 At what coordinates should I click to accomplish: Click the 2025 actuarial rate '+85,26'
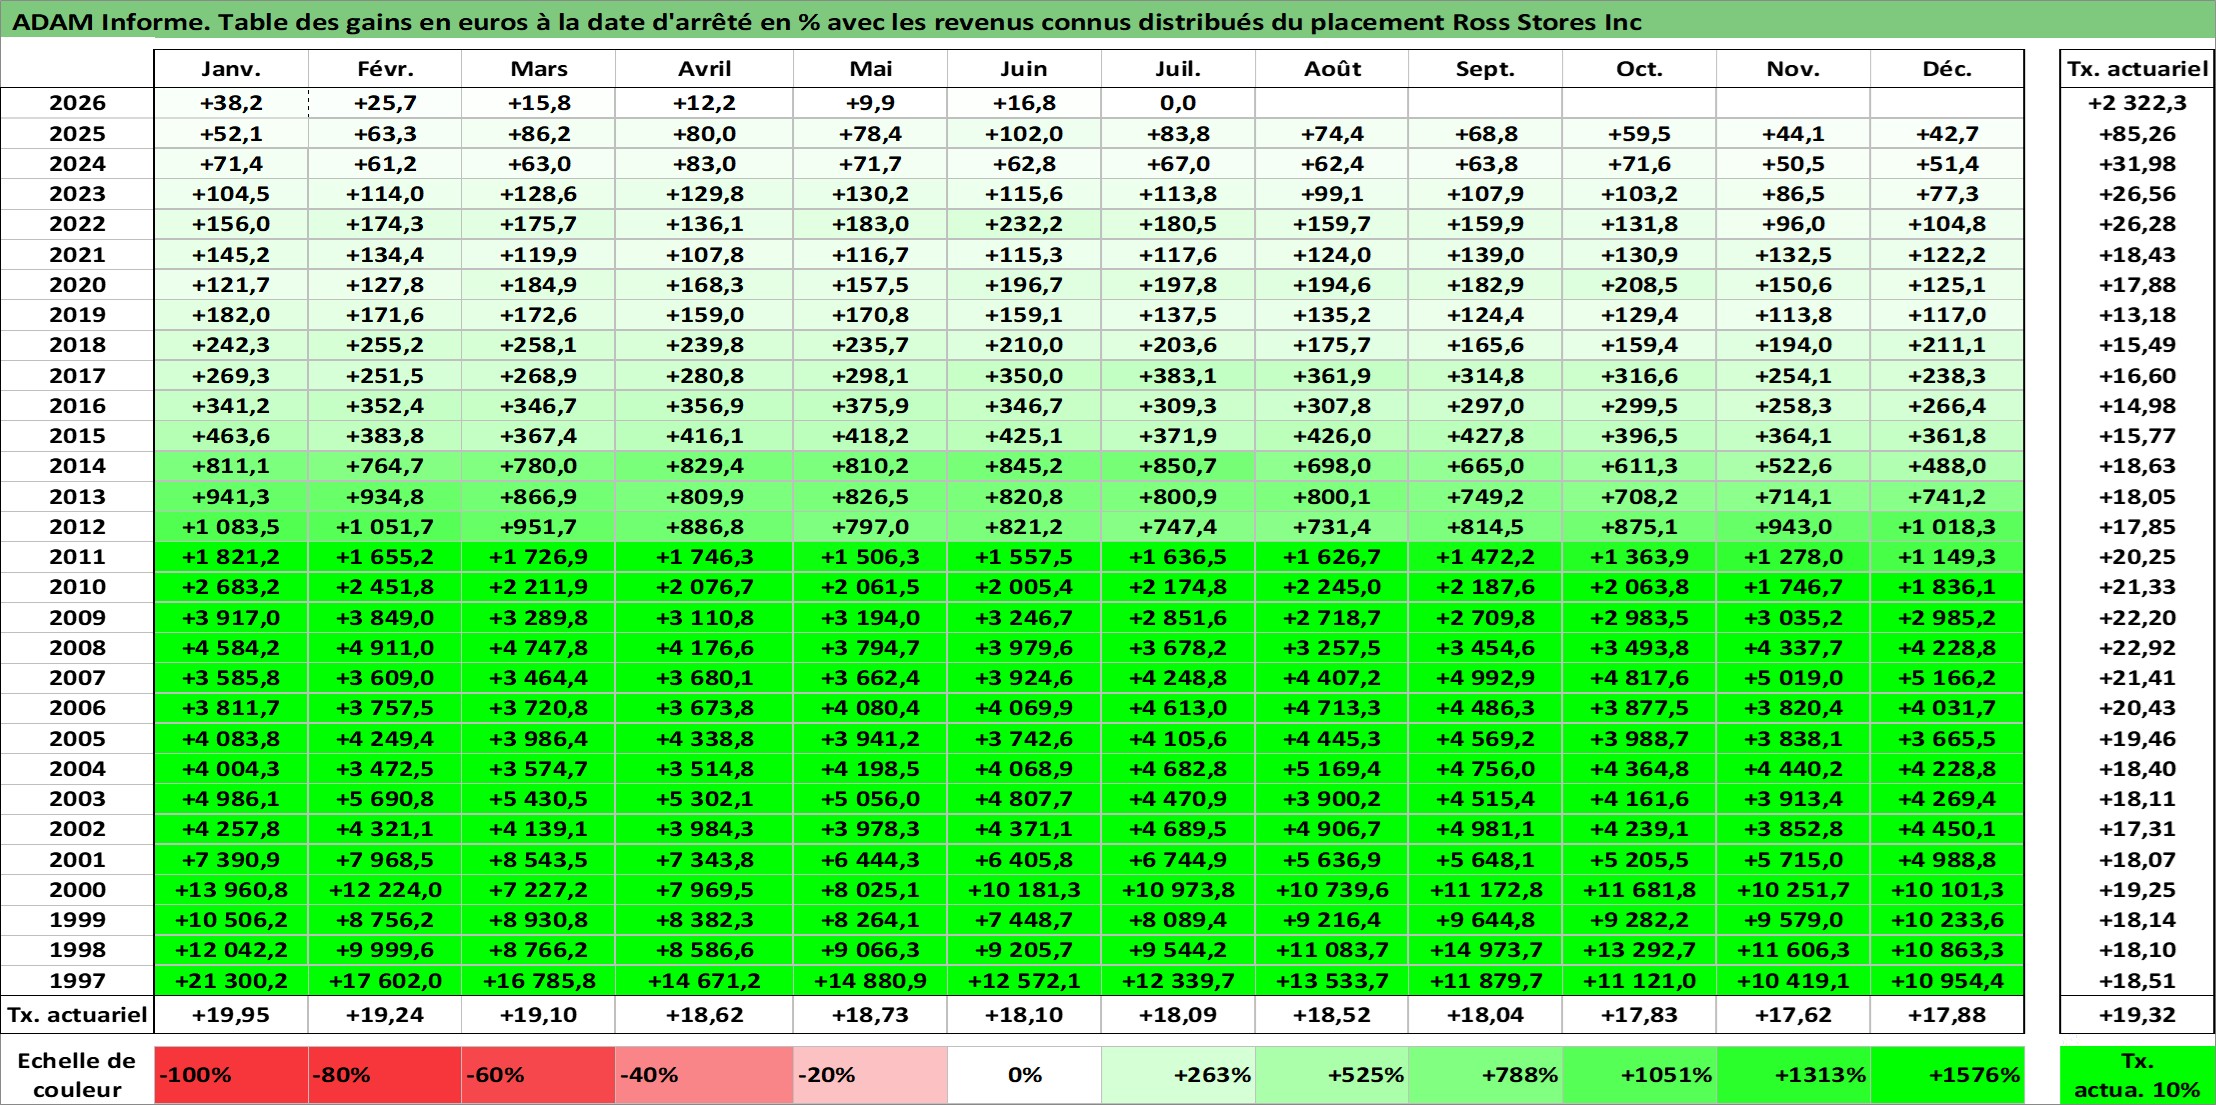(2137, 134)
